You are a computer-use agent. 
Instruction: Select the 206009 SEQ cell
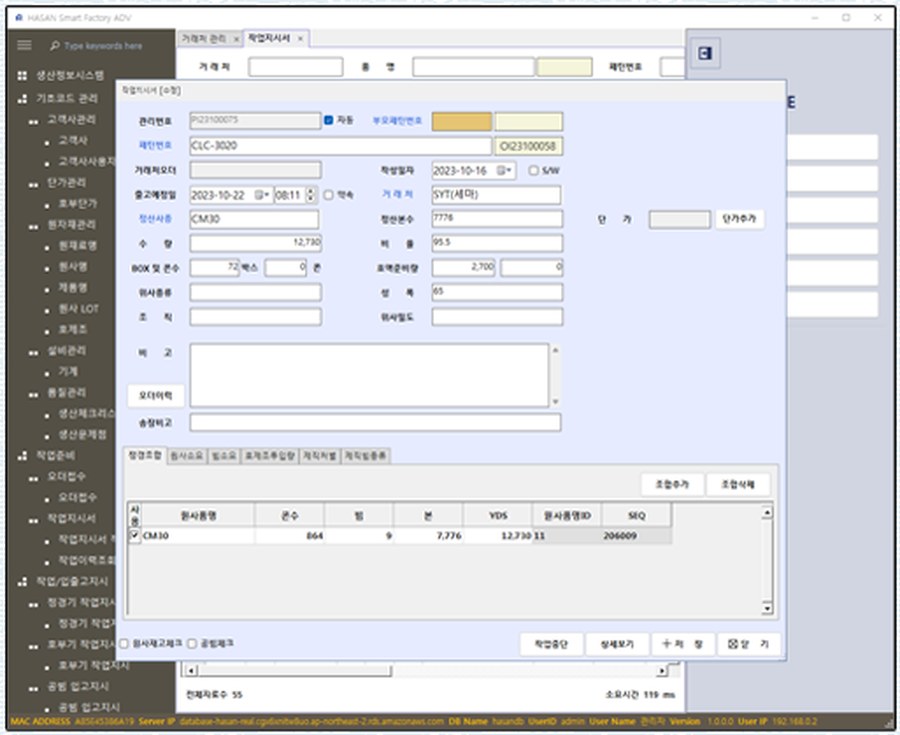coord(636,536)
